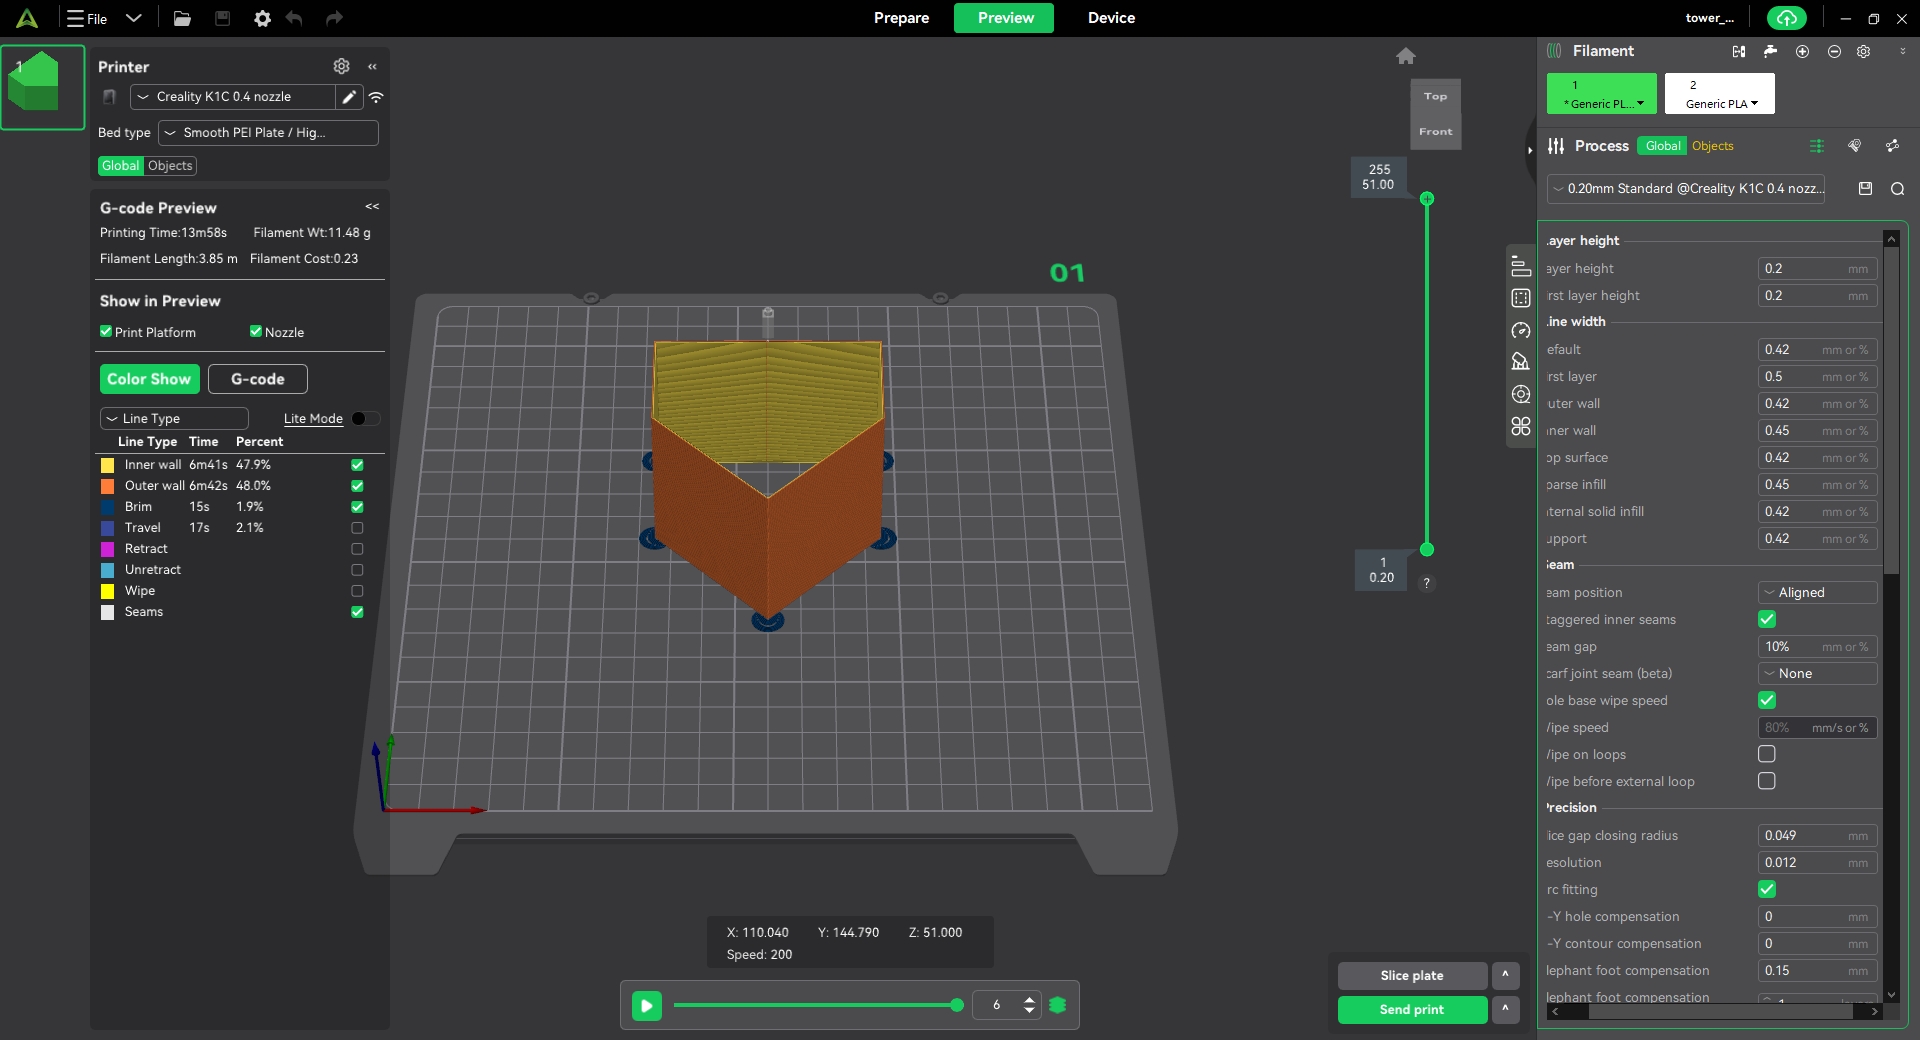1920x1040 pixels.
Task: Click the printer Wi-Fi connection icon
Action: [376, 97]
